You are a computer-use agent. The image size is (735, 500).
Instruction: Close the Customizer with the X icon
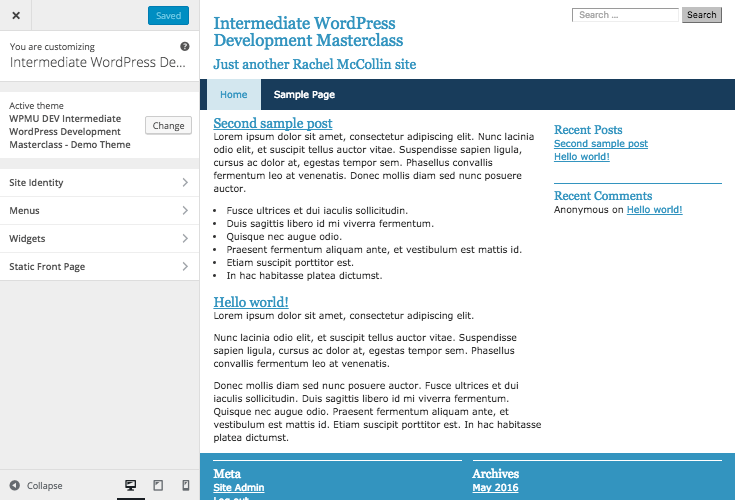click(15, 16)
